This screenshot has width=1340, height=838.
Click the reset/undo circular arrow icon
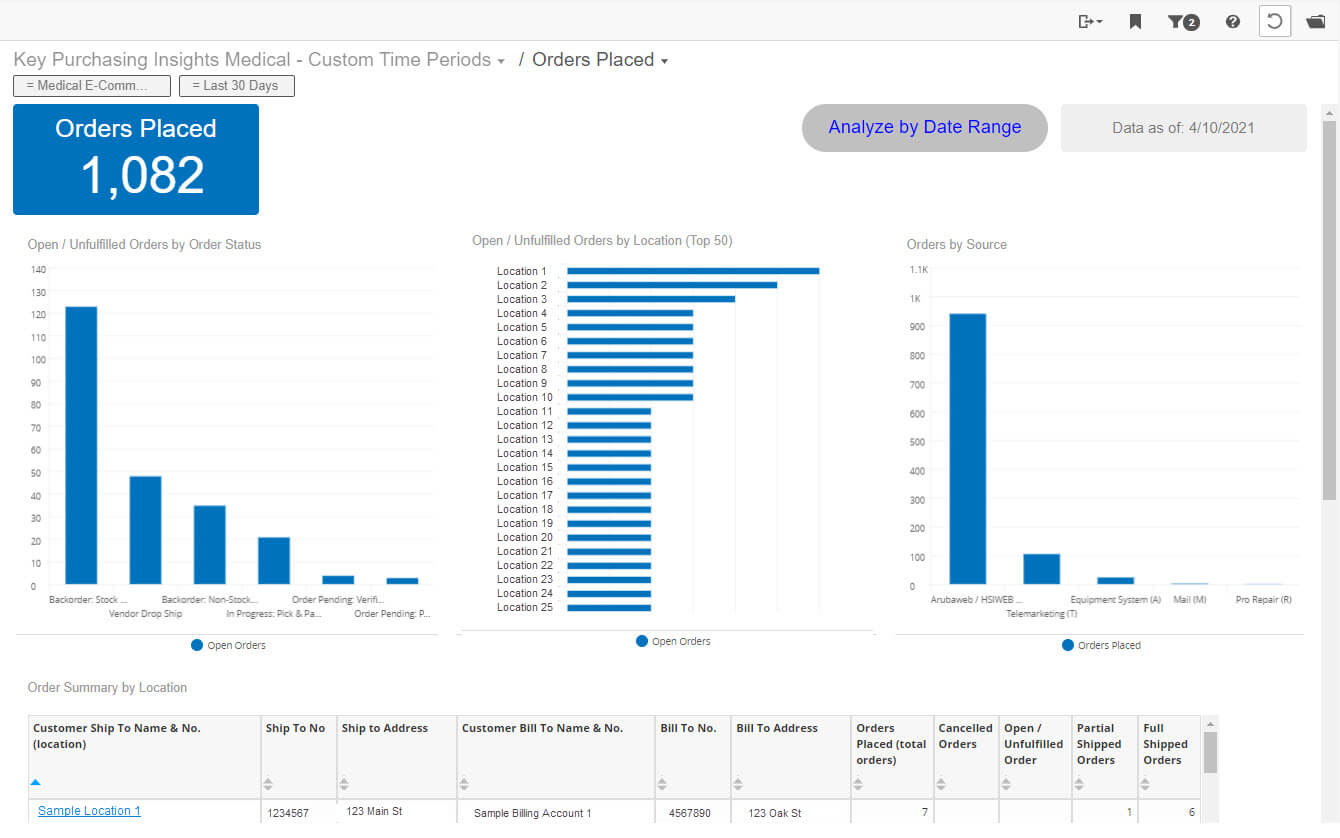click(1275, 21)
